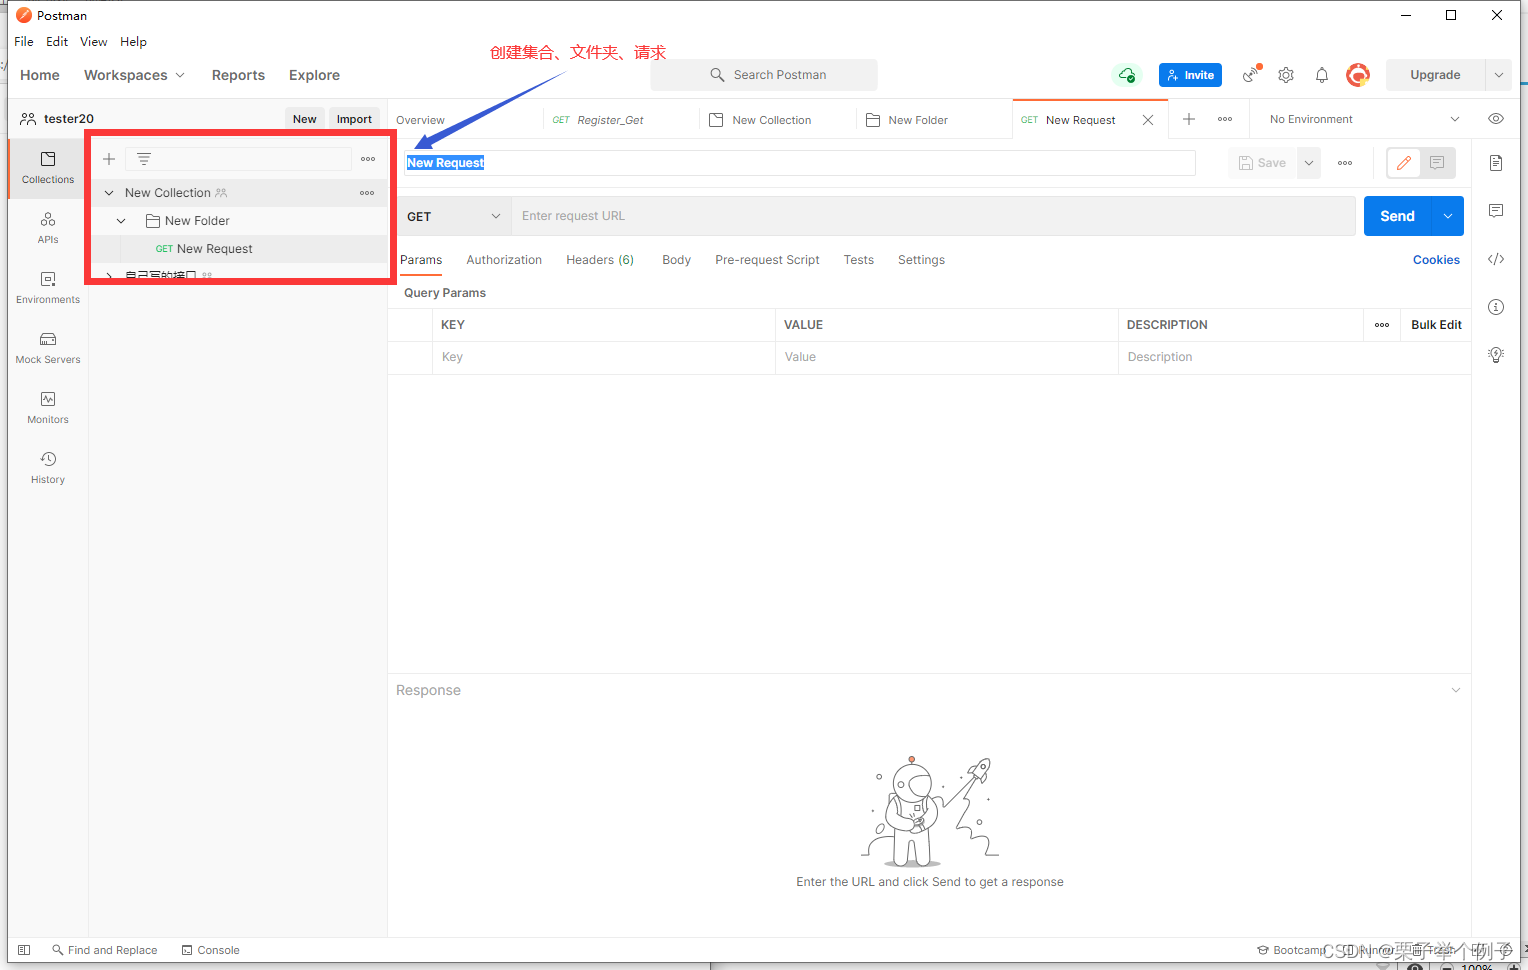Click the Import button
Viewport: 1528px width, 970px height.
pyautogui.click(x=354, y=119)
